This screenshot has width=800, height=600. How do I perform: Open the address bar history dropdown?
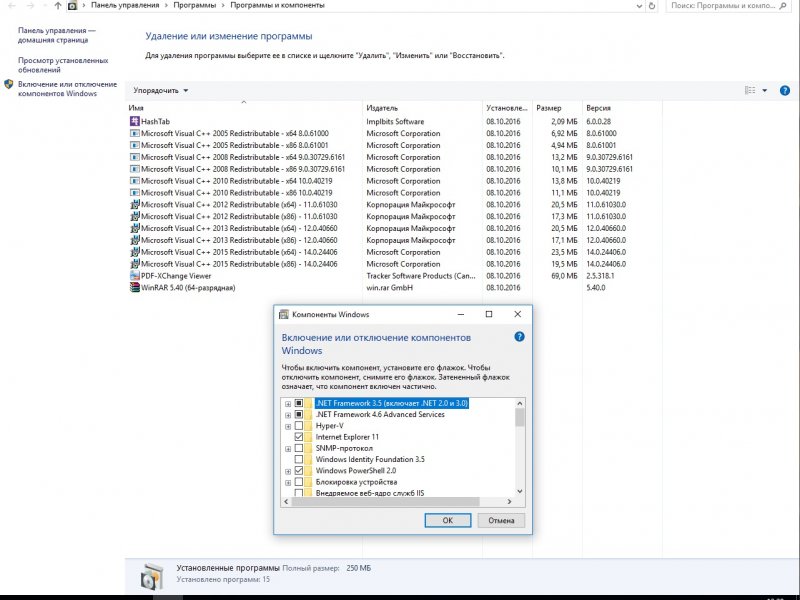point(639,6)
